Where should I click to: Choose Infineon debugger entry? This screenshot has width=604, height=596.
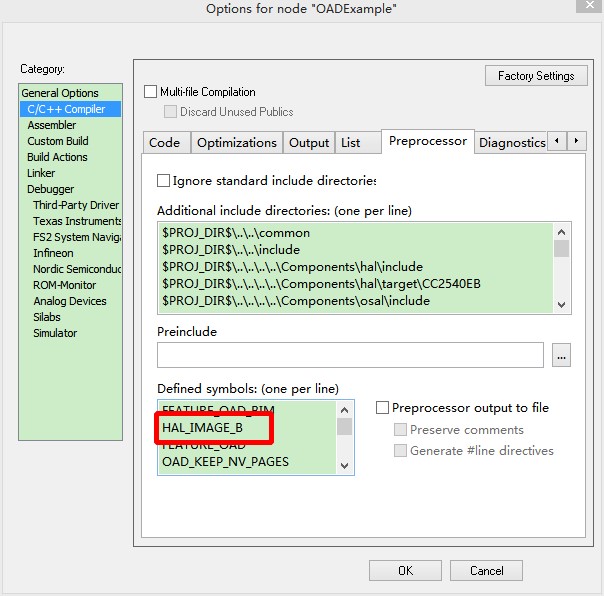(x=53, y=253)
